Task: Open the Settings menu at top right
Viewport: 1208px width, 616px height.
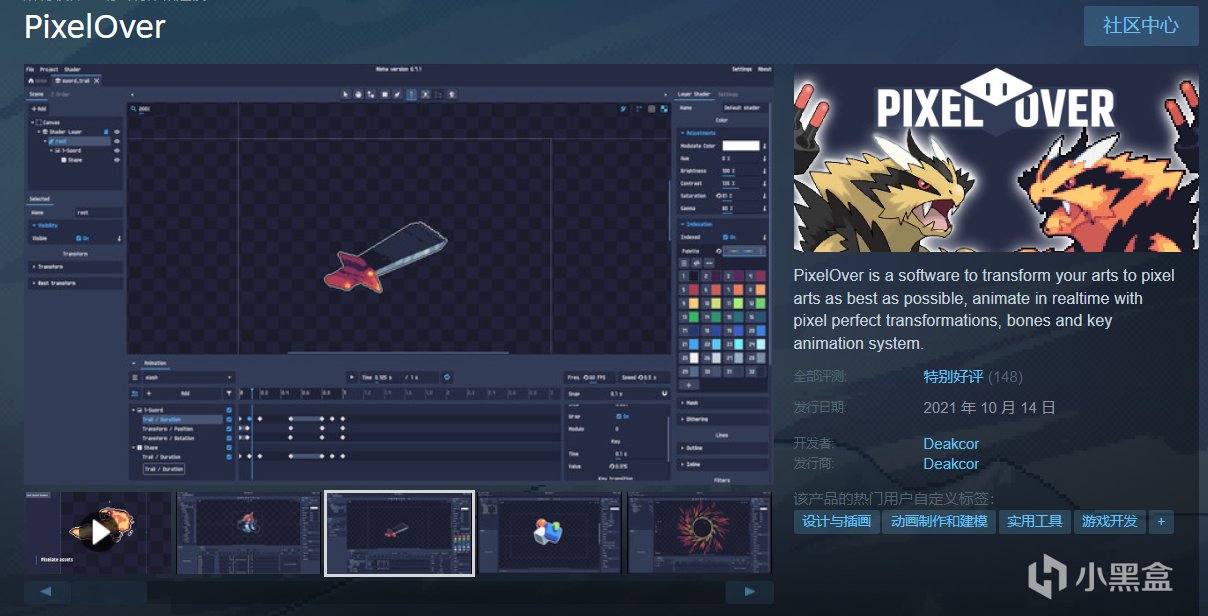Action: coord(742,69)
